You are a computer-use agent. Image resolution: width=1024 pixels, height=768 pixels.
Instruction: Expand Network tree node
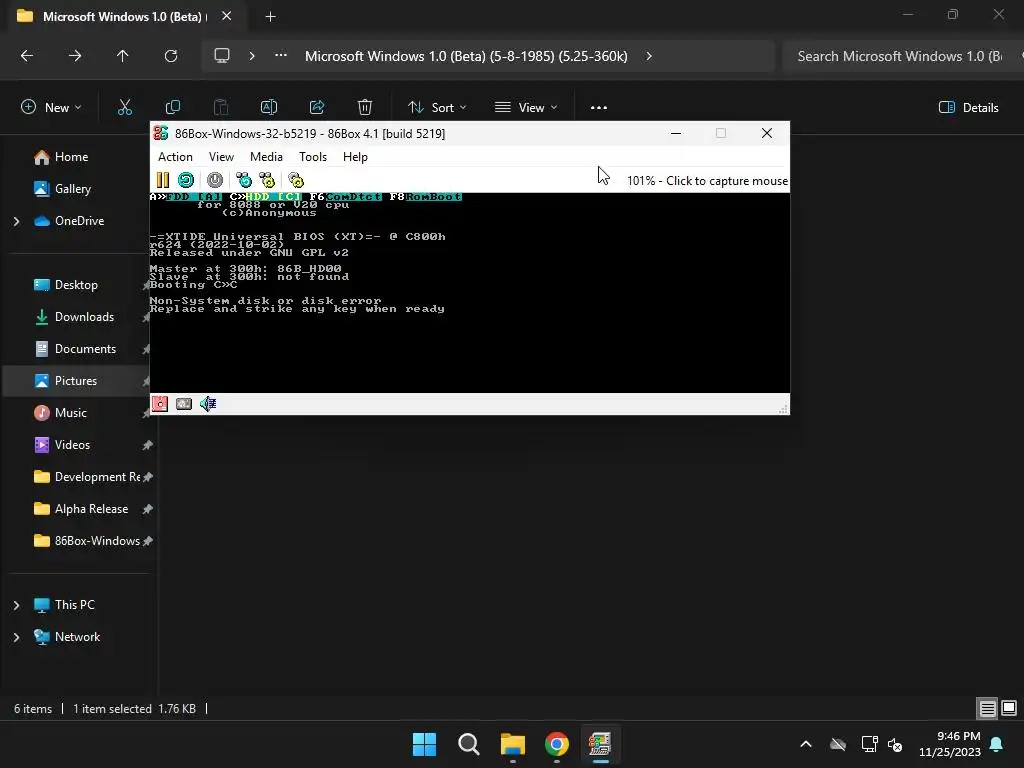click(x=16, y=637)
